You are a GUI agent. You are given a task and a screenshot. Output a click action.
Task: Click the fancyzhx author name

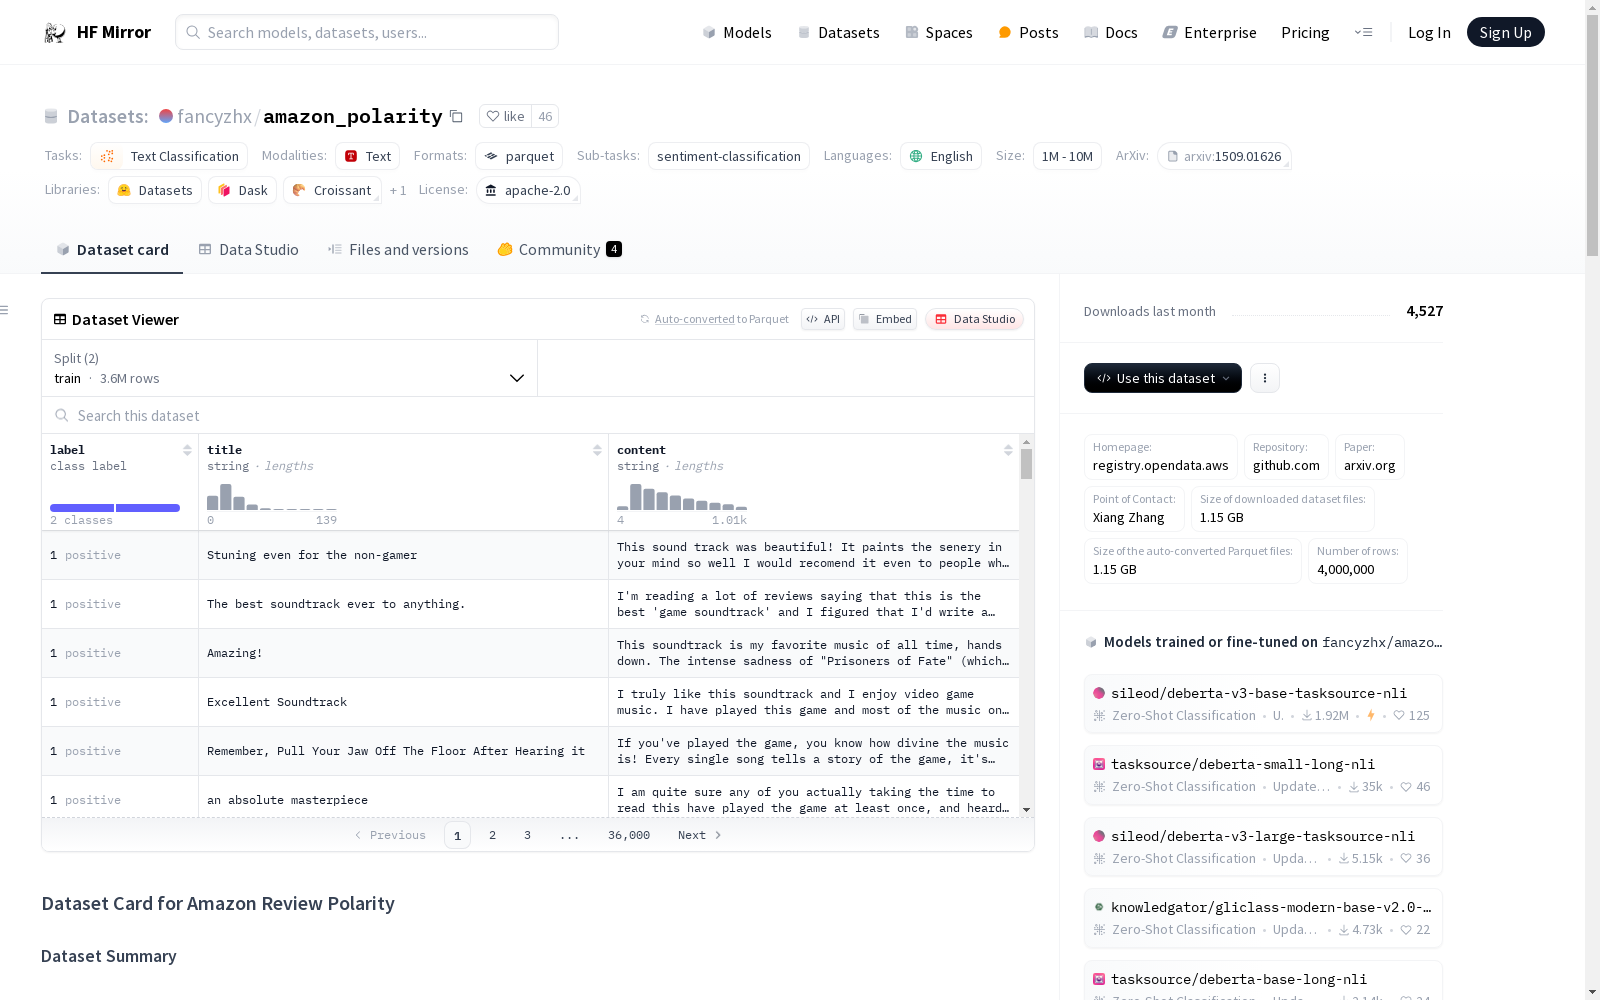click(214, 116)
